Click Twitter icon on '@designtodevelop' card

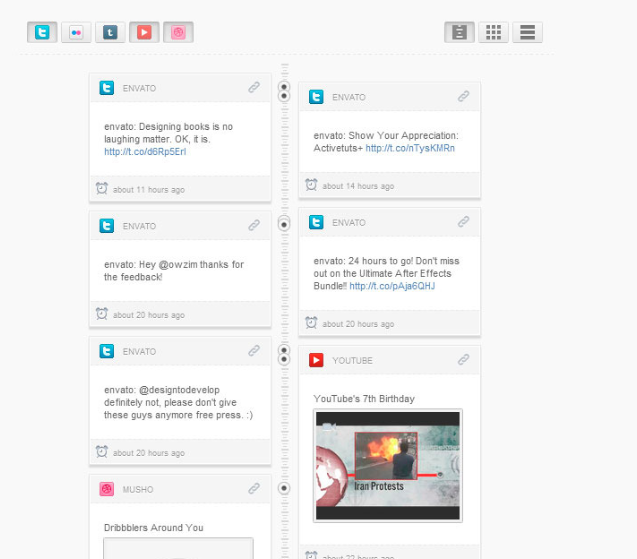pos(107,351)
